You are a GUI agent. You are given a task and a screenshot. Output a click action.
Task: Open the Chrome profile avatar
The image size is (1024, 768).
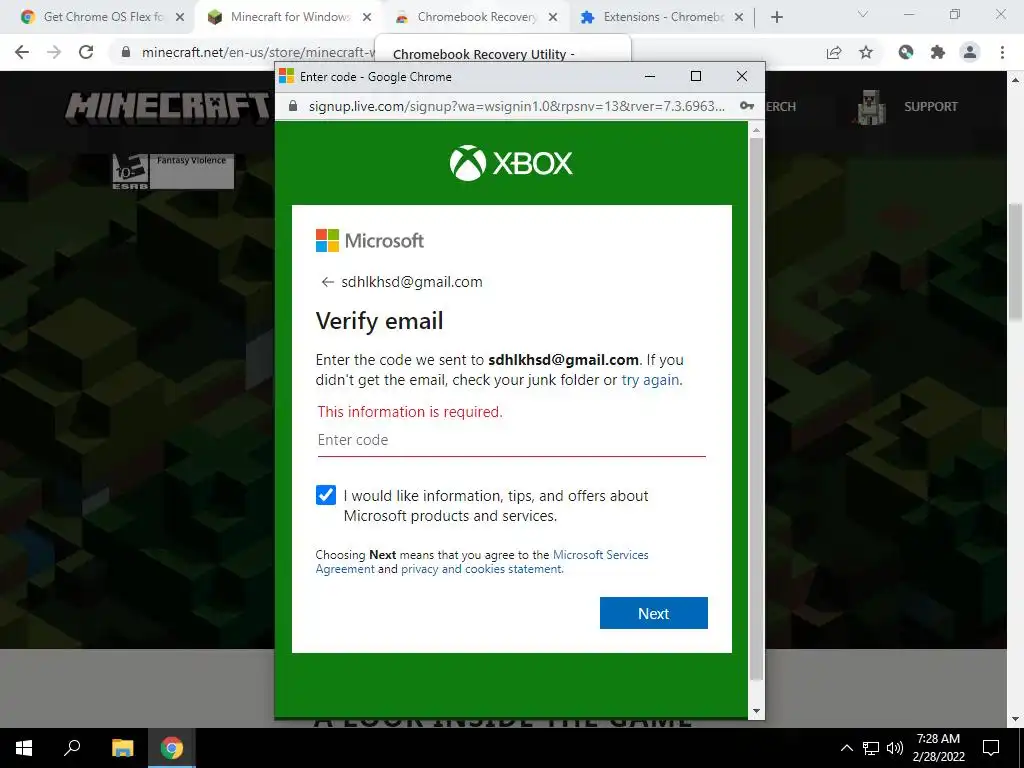coord(970,52)
